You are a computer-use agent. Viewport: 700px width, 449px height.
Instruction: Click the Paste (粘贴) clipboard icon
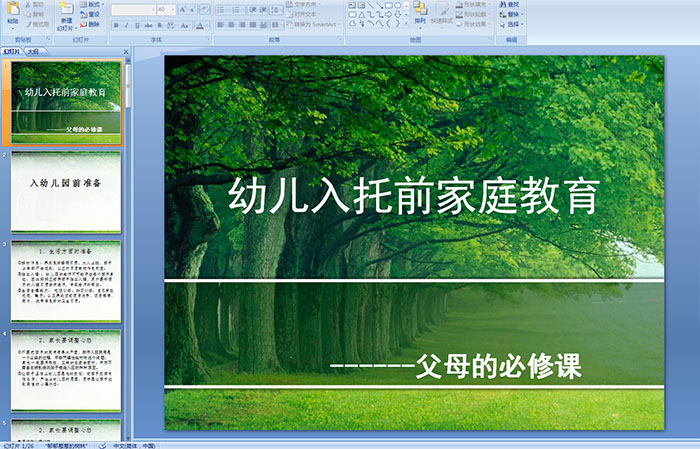(x=13, y=9)
